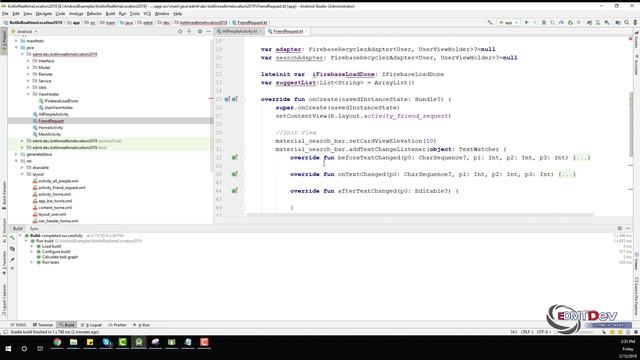This screenshot has height=360, width=640.
Task: Open Project panel settings gear
Action: pyautogui.click(x=200, y=31)
